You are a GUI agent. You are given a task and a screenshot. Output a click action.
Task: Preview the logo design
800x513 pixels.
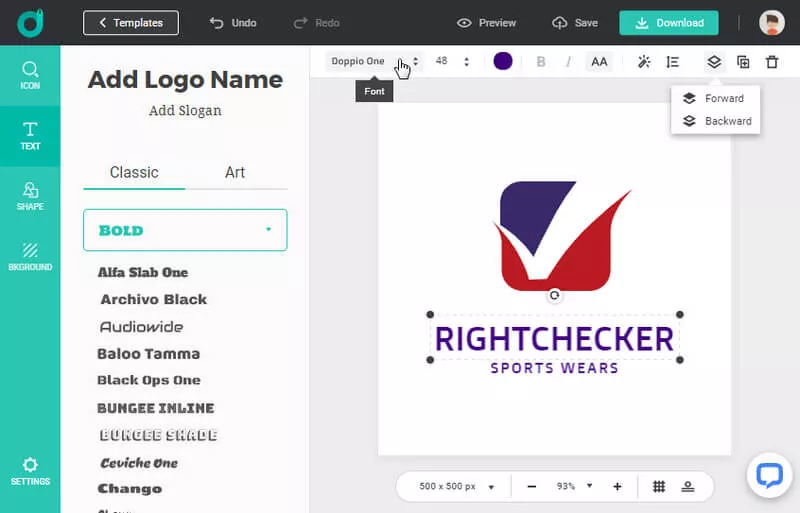tap(486, 23)
